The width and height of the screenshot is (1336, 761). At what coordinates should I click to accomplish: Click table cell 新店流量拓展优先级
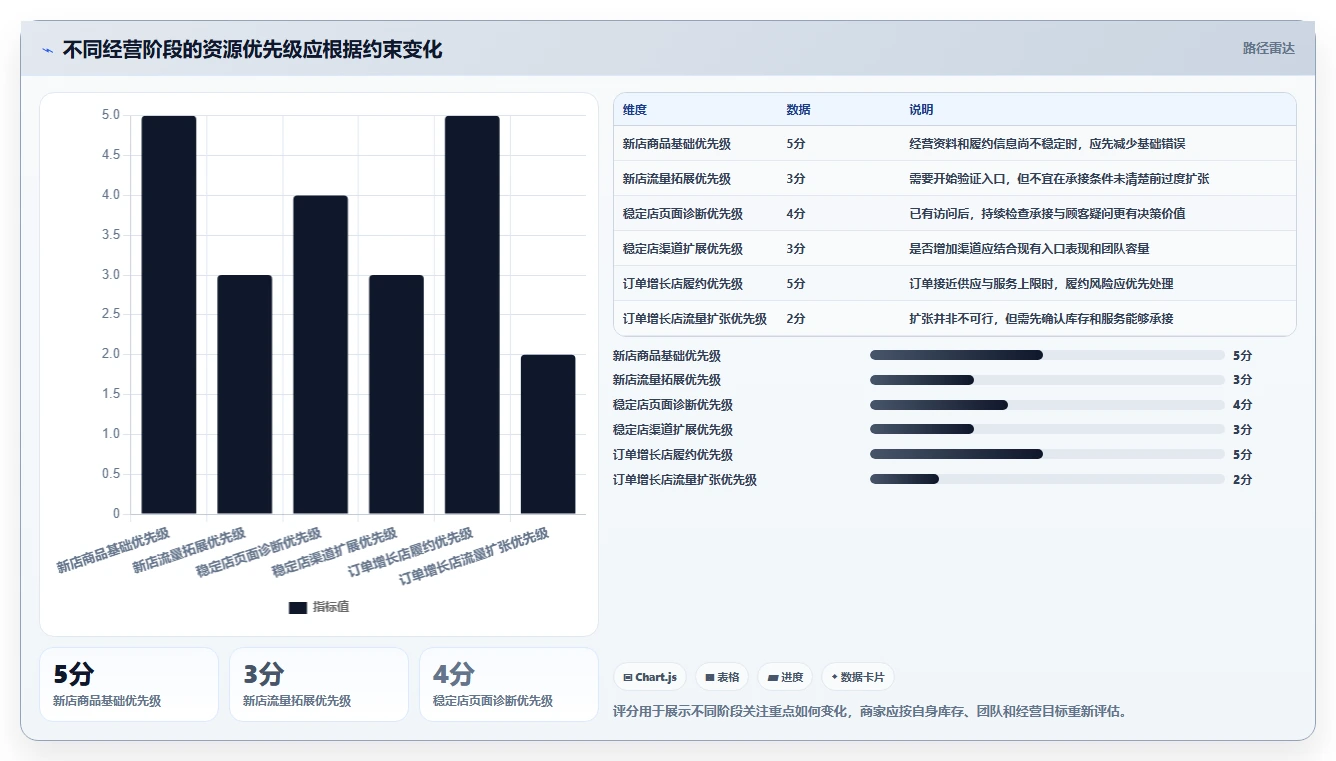676,179
